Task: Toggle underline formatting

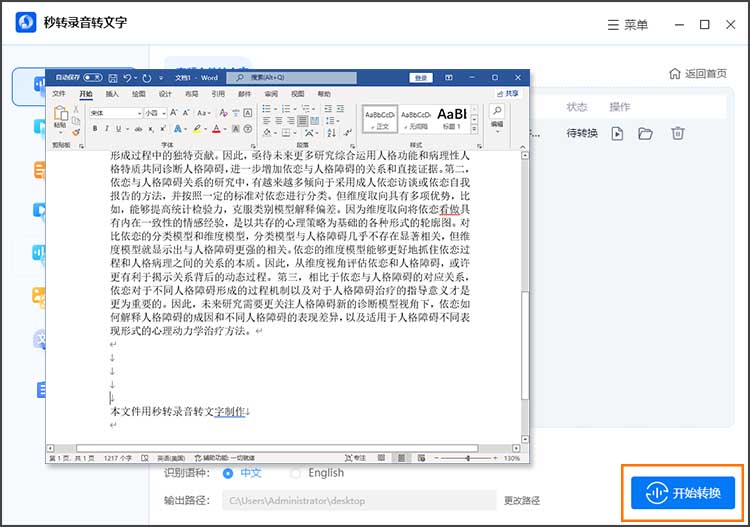Action: (x=118, y=129)
